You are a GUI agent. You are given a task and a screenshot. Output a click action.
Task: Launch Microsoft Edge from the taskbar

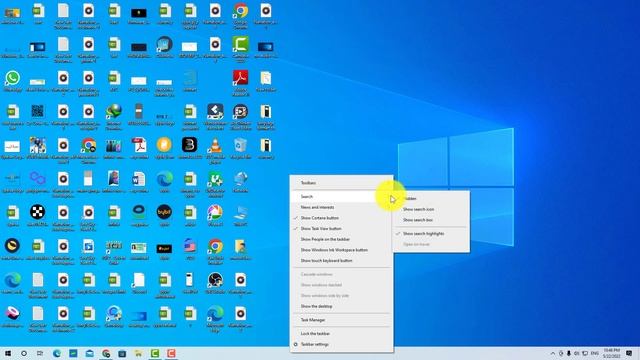pos(57,353)
